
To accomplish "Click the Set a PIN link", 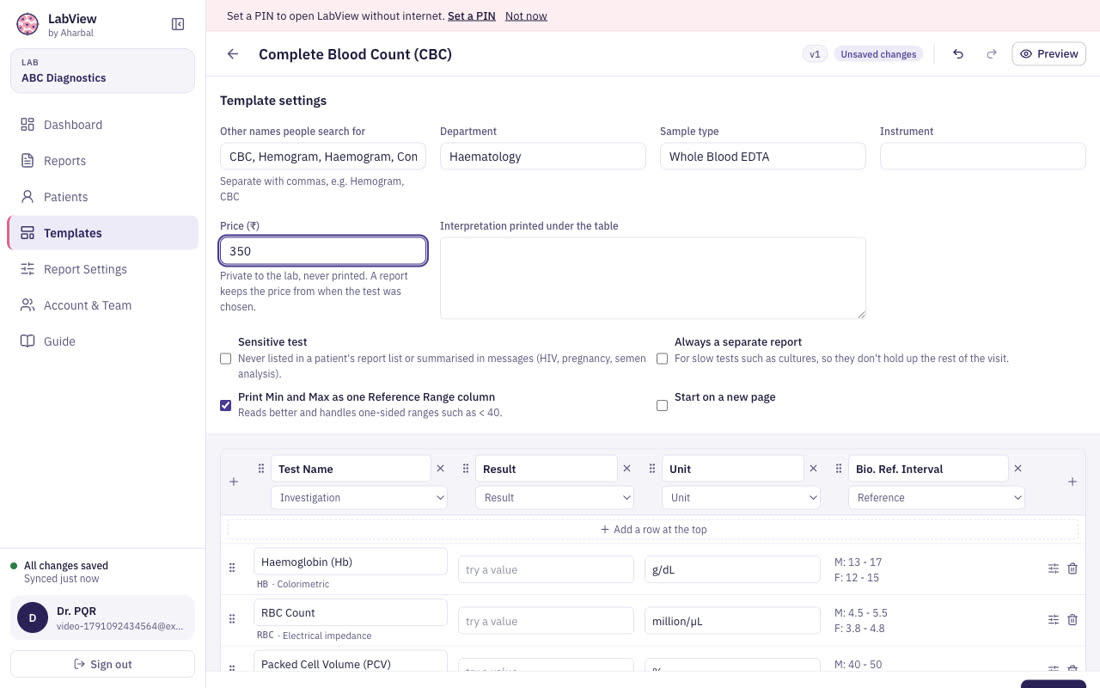I will pyautogui.click(x=471, y=15).
